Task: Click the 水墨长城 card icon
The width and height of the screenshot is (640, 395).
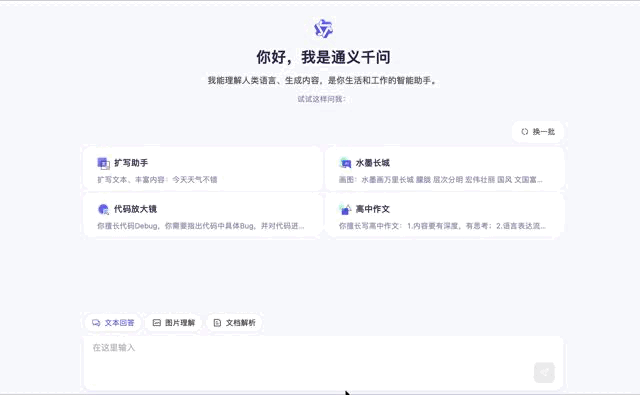Action: (x=345, y=163)
